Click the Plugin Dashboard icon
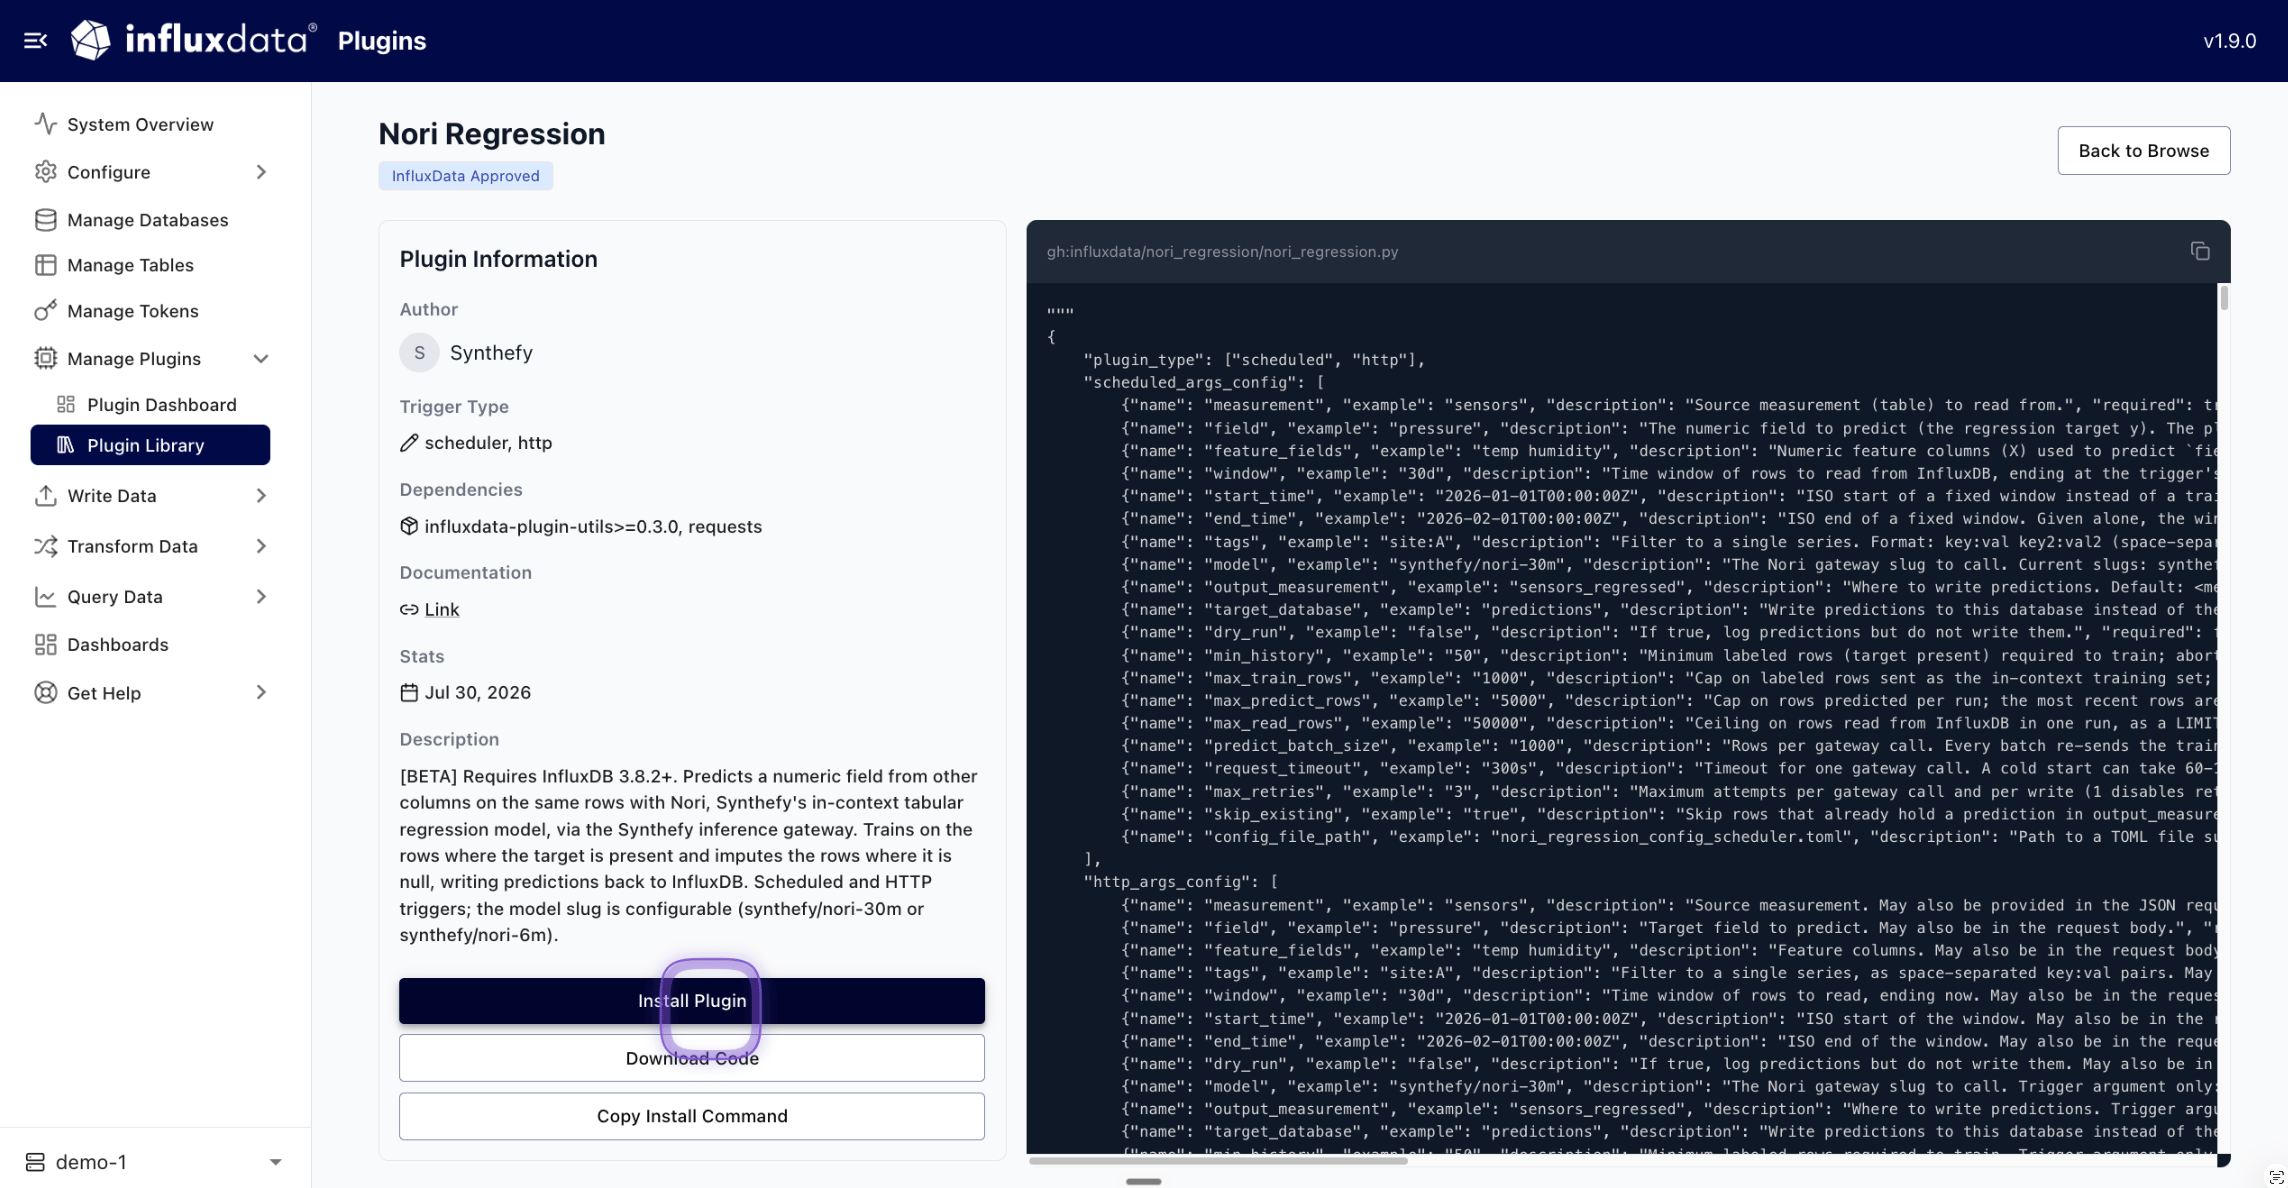 [x=66, y=404]
